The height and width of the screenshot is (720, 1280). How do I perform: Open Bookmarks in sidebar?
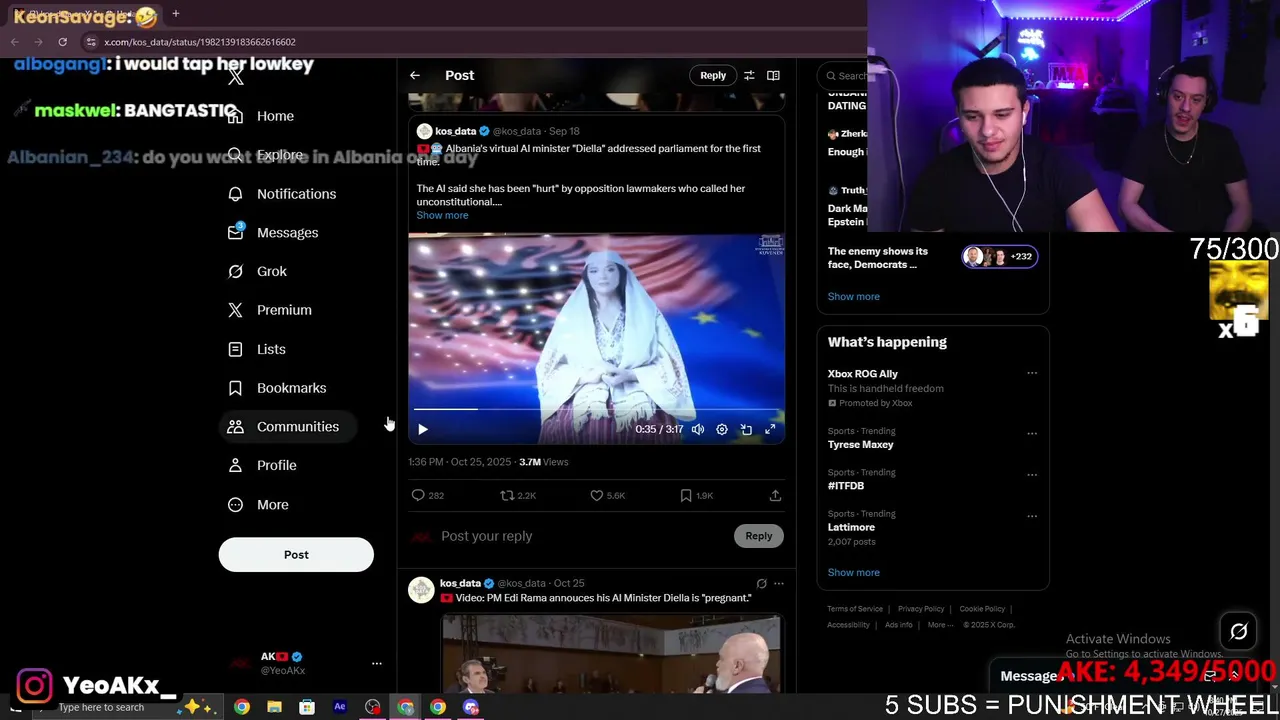(277, 388)
